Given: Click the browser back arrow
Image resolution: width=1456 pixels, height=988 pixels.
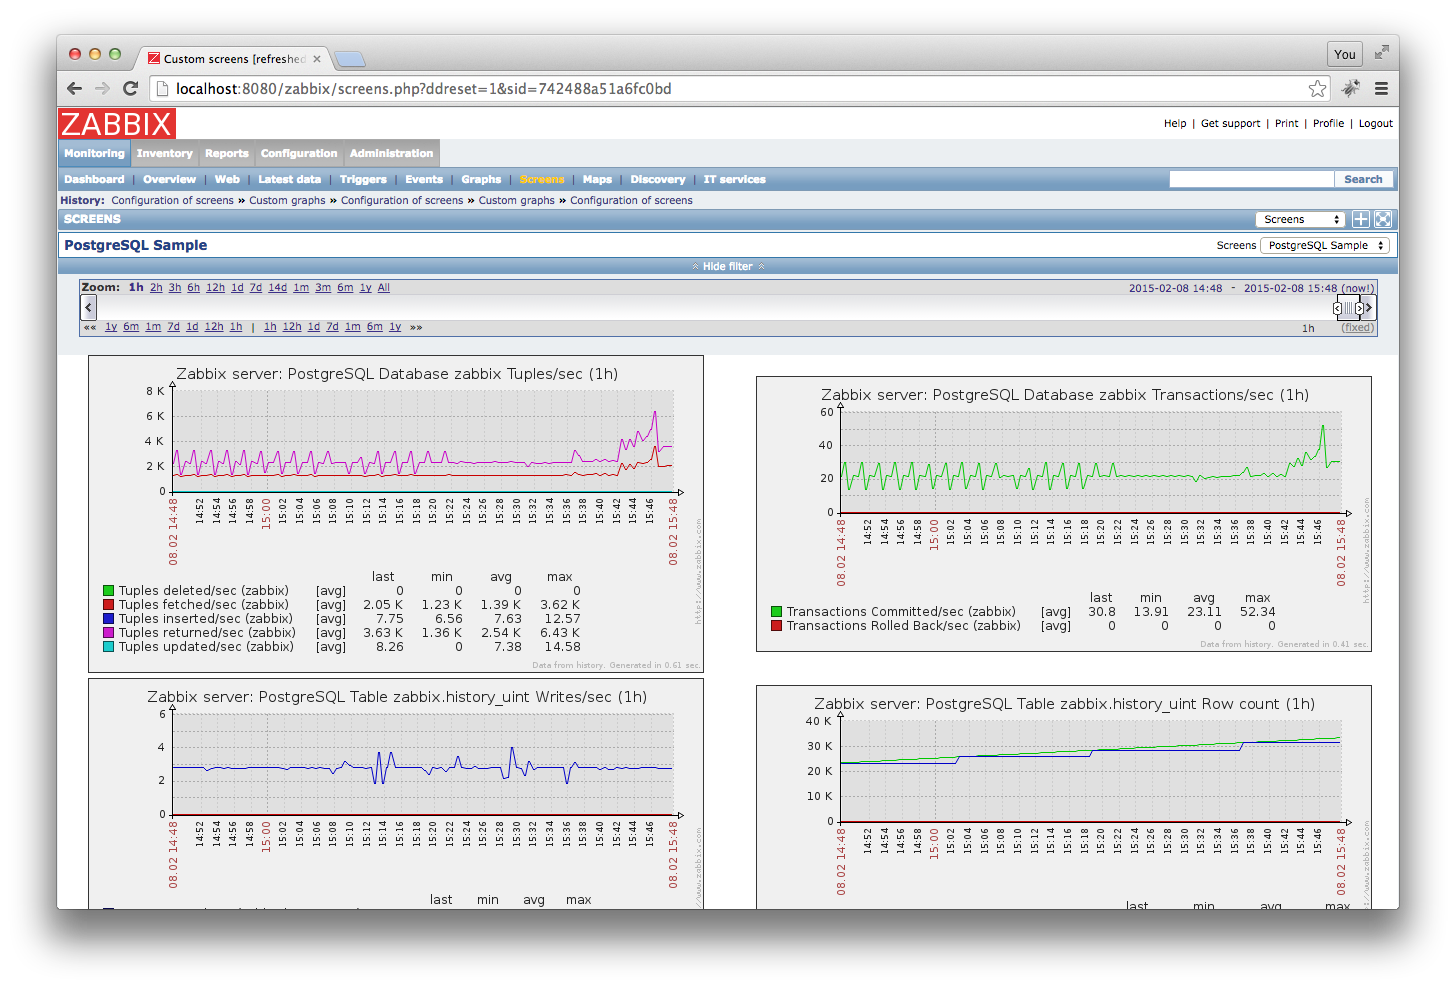Looking at the screenshot, I should (x=75, y=89).
